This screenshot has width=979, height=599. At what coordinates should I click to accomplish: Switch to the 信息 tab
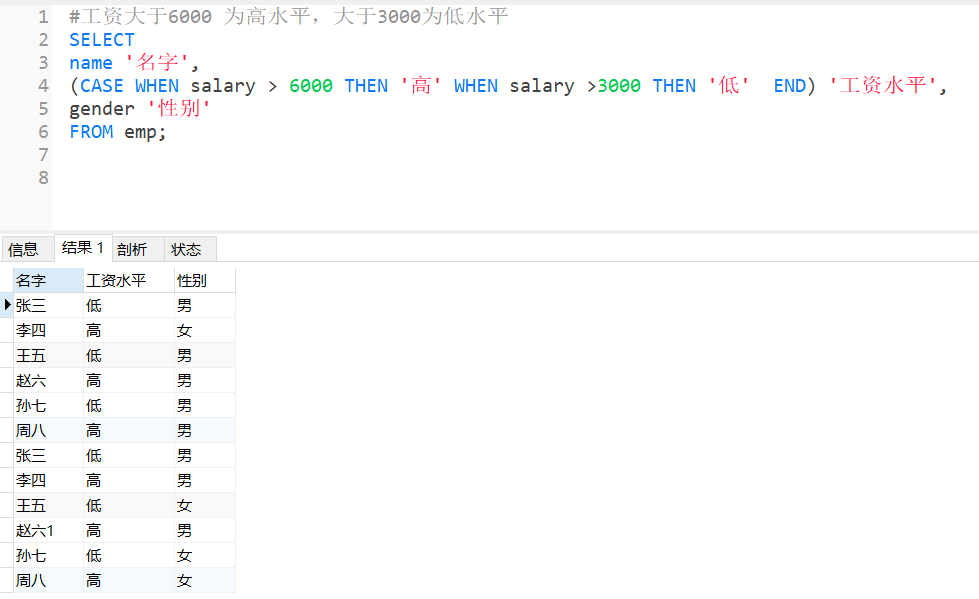24,249
